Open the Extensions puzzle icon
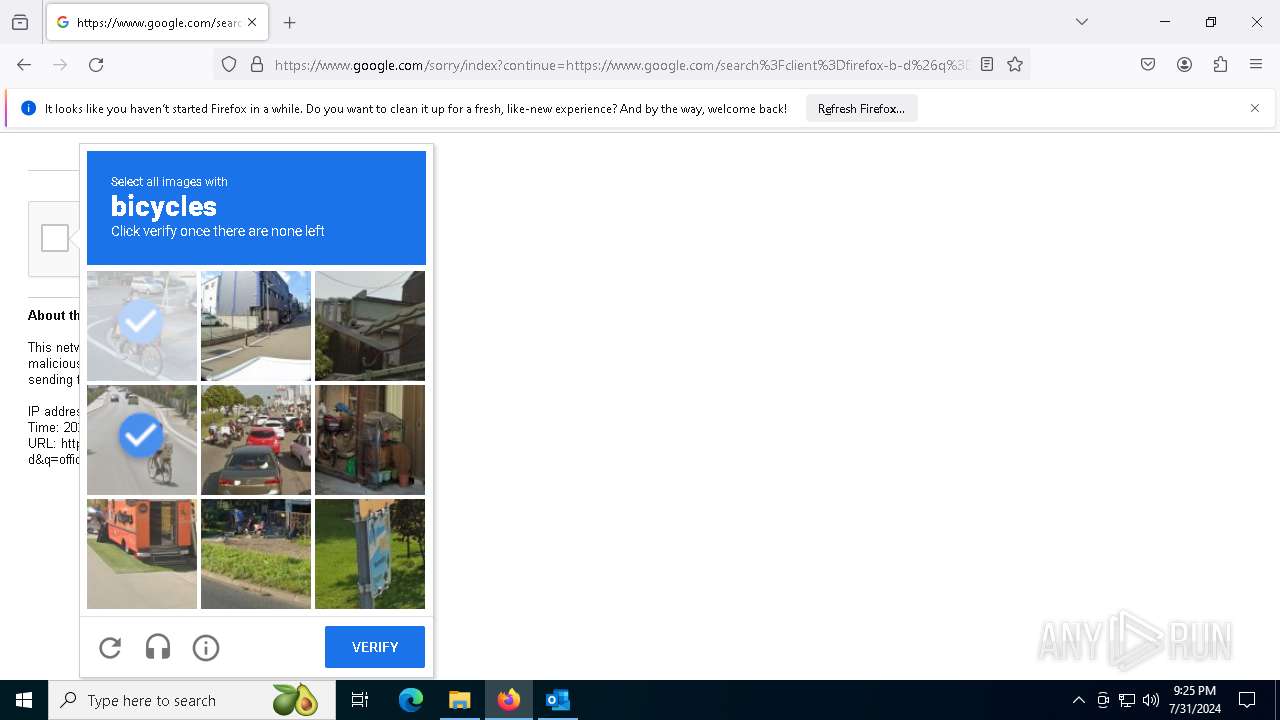Viewport: 1280px width, 720px height. [x=1220, y=65]
